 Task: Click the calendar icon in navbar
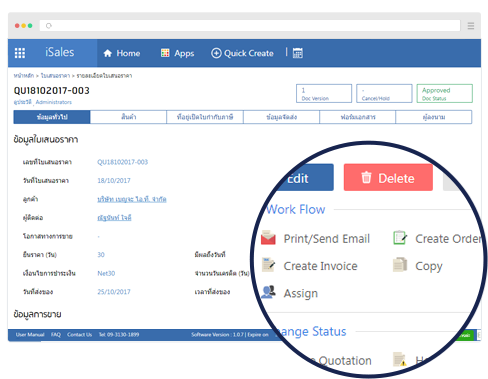298,53
